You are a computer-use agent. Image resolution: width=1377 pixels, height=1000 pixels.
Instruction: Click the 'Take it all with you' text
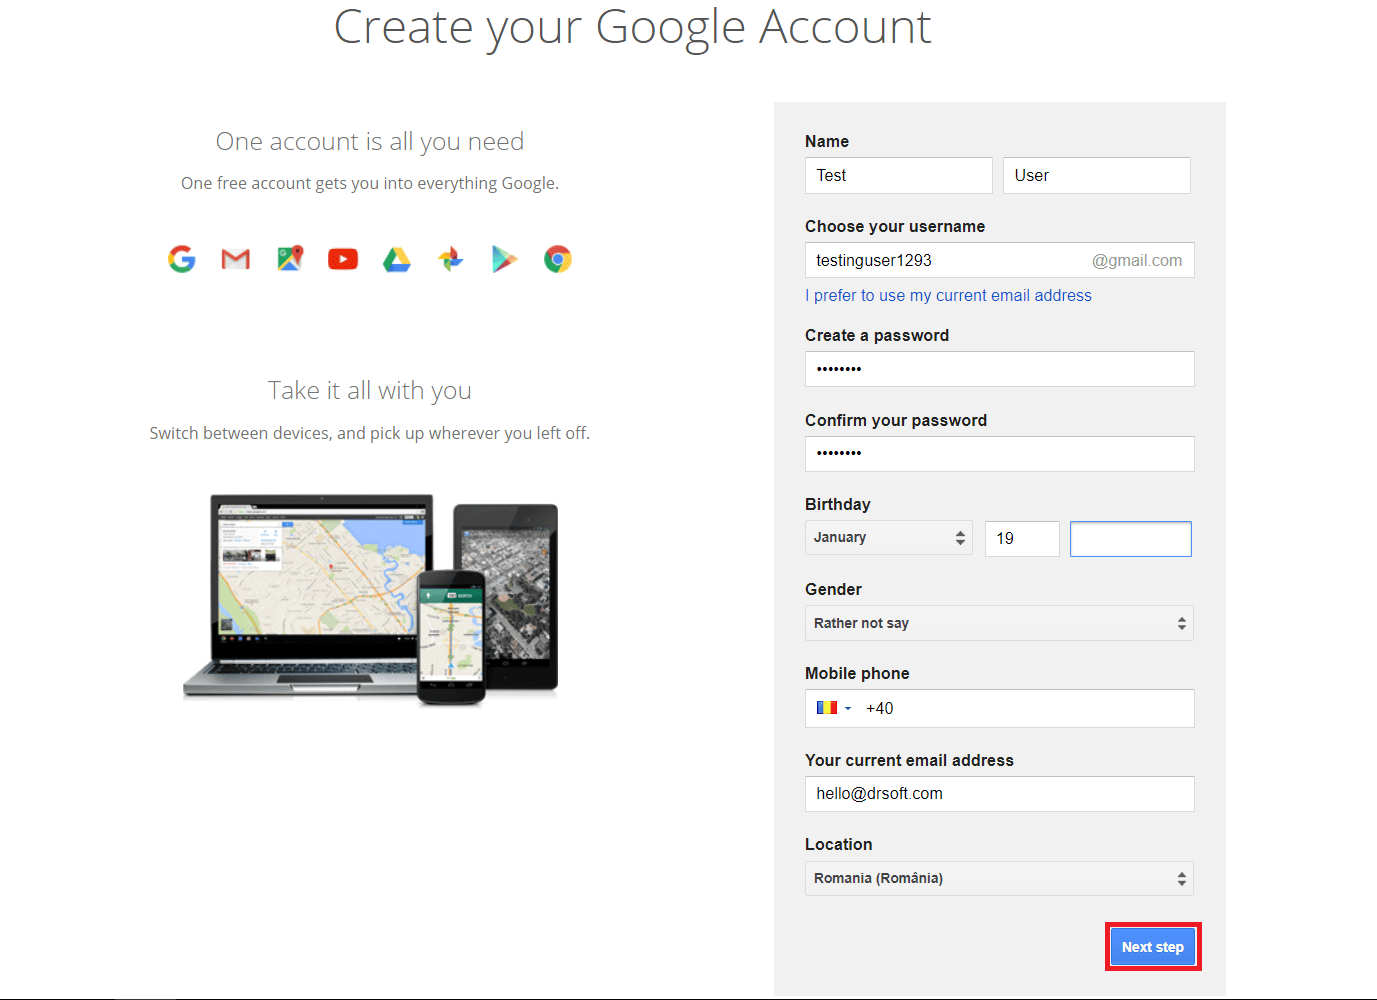tap(370, 391)
